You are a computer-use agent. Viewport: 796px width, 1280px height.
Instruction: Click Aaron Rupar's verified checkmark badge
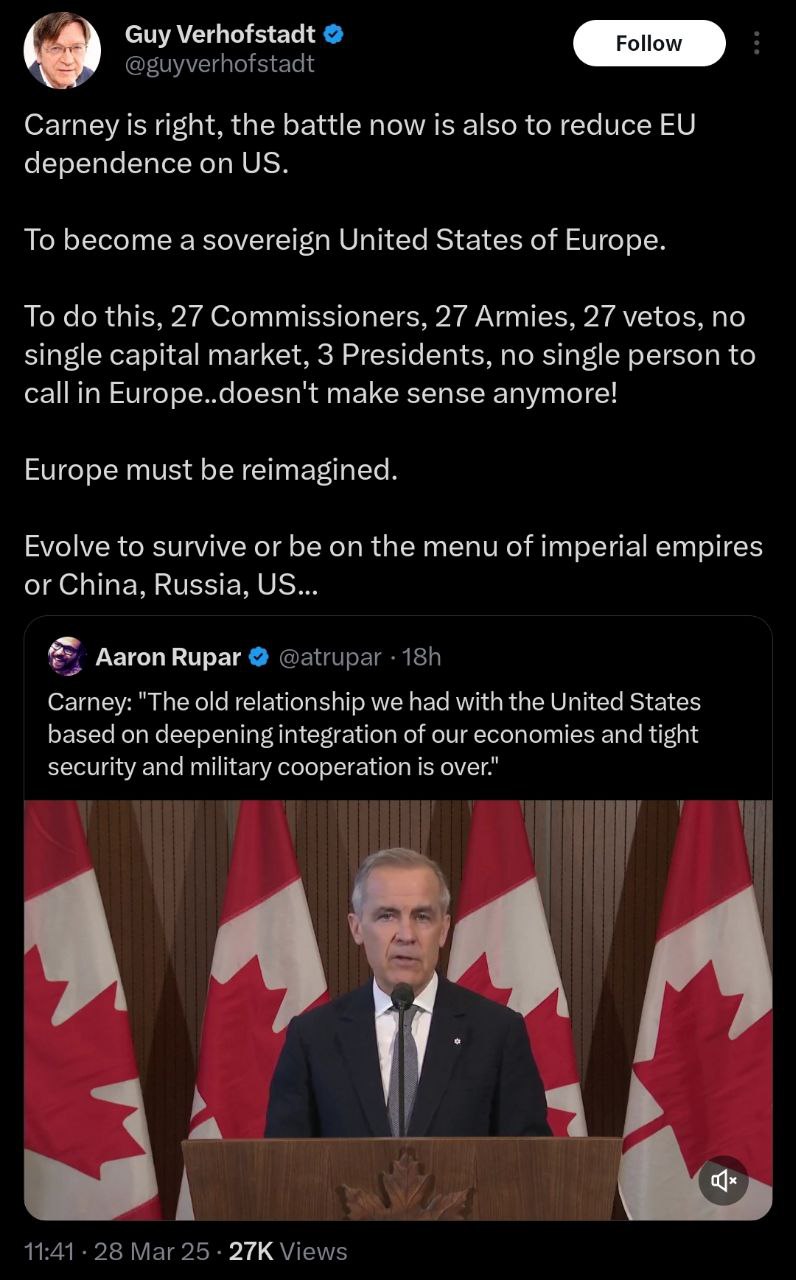pyautogui.click(x=257, y=657)
